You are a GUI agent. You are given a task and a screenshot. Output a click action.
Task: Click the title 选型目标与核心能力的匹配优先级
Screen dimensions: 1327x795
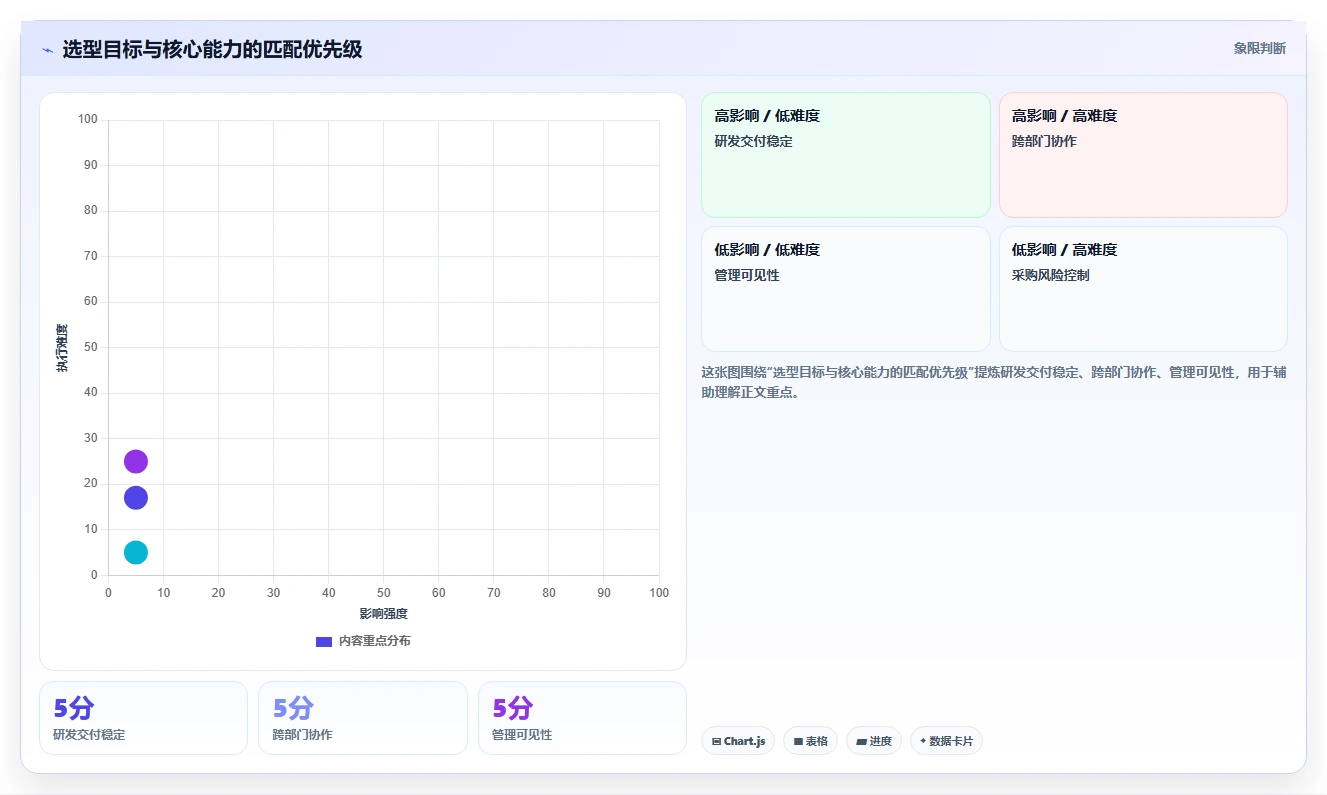[212, 49]
